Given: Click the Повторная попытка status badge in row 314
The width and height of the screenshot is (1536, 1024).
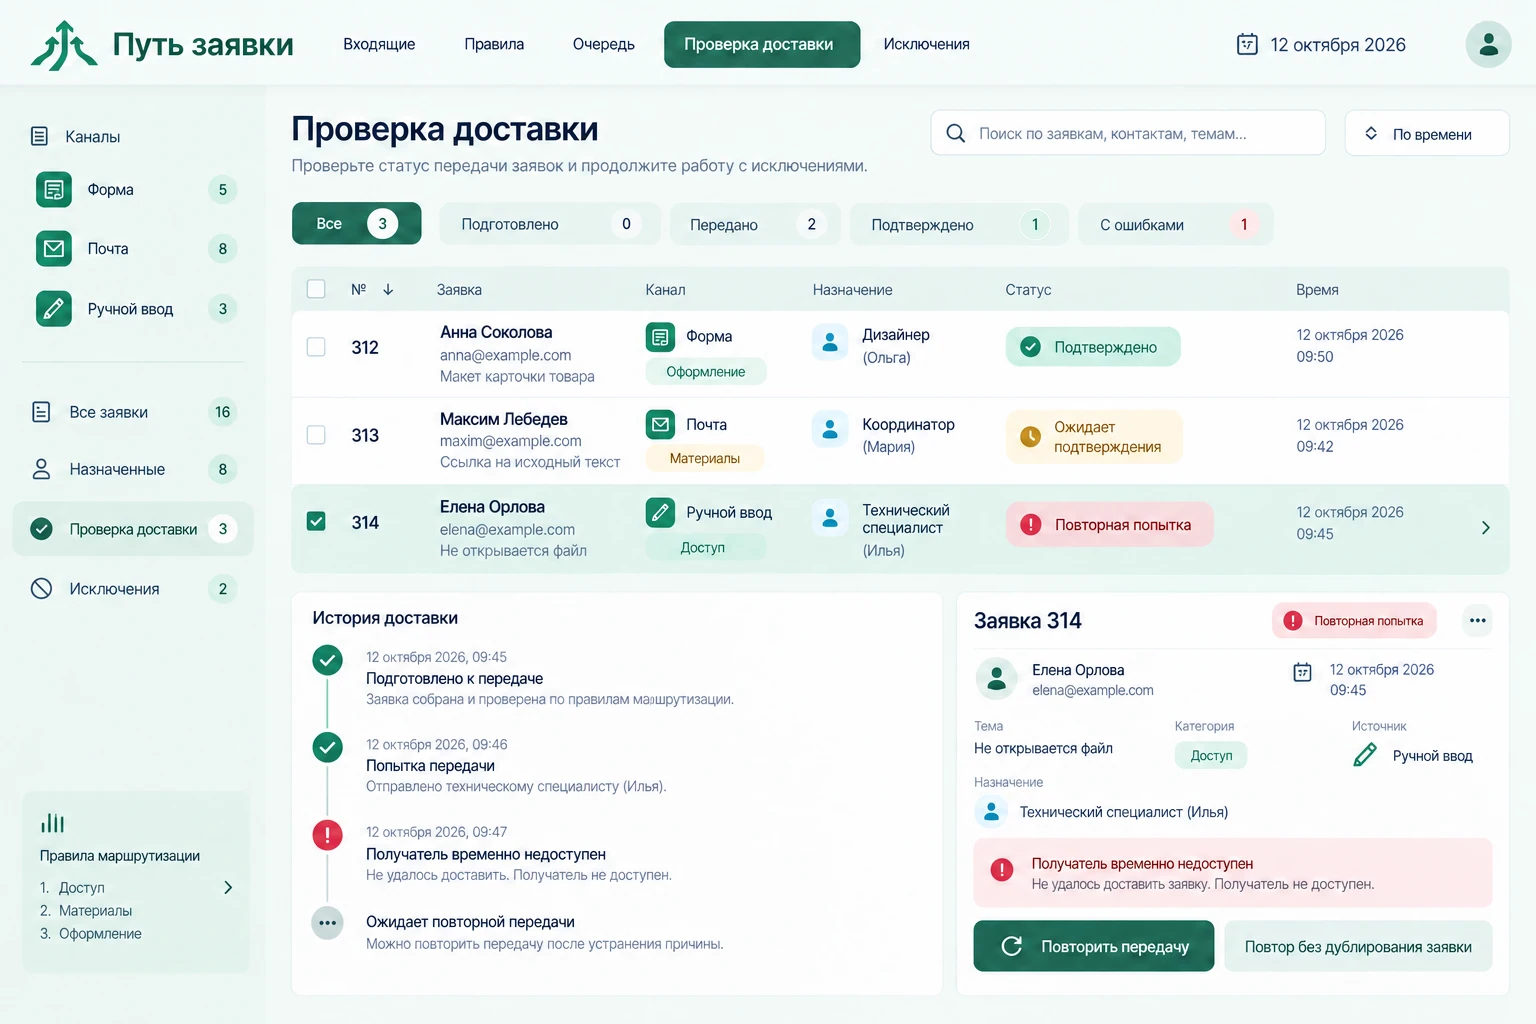Looking at the screenshot, I should [x=1109, y=524].
